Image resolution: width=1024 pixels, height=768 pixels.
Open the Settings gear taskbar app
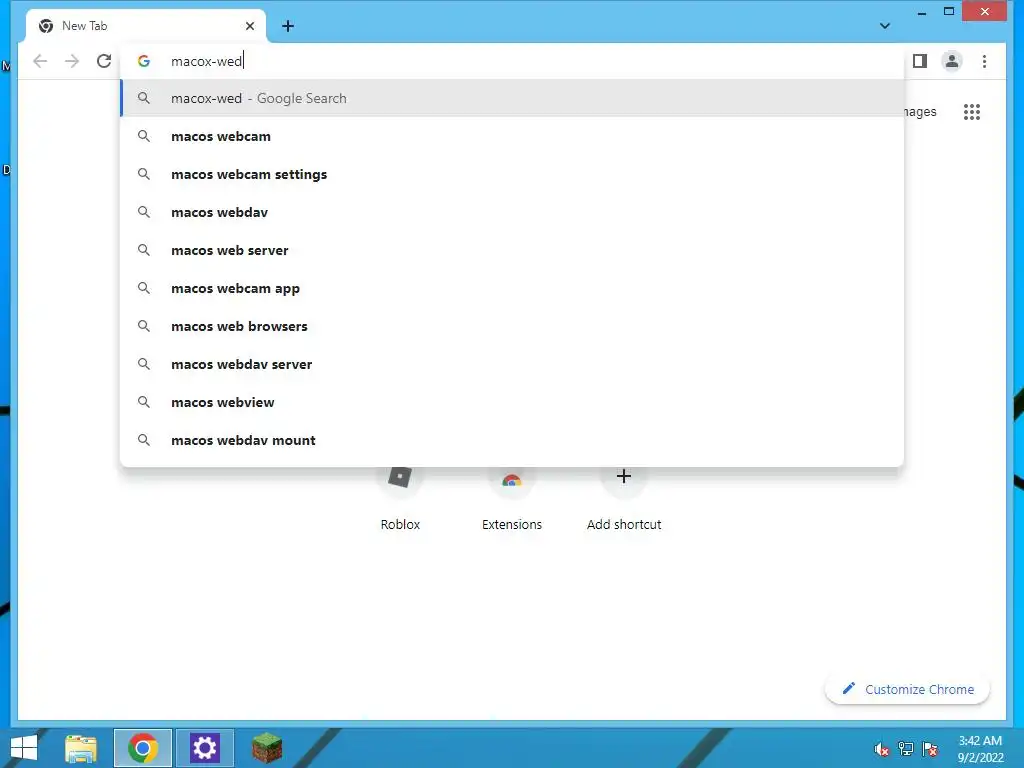coord(204,748)
